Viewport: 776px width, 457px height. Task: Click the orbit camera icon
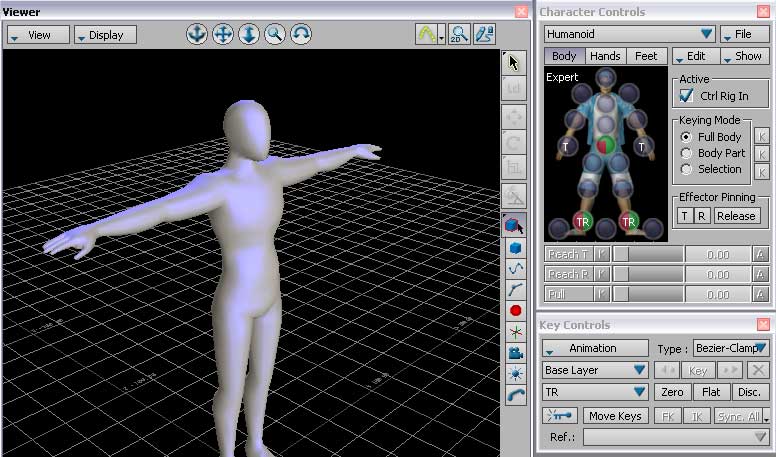[x=197, y=34]
